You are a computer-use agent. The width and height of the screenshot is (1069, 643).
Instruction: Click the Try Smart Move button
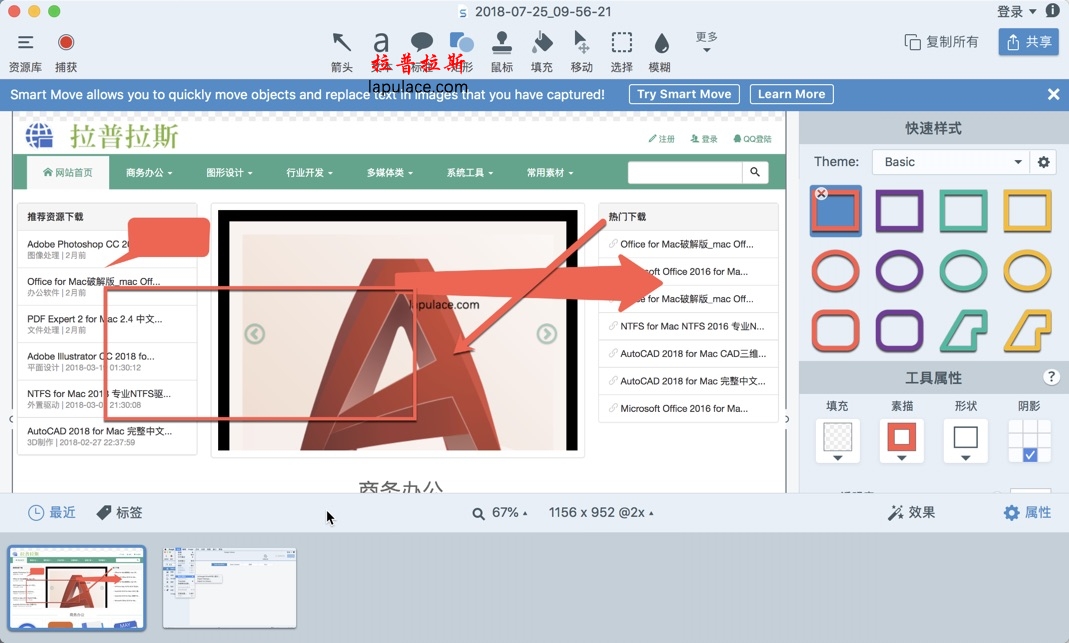point(684,94)
